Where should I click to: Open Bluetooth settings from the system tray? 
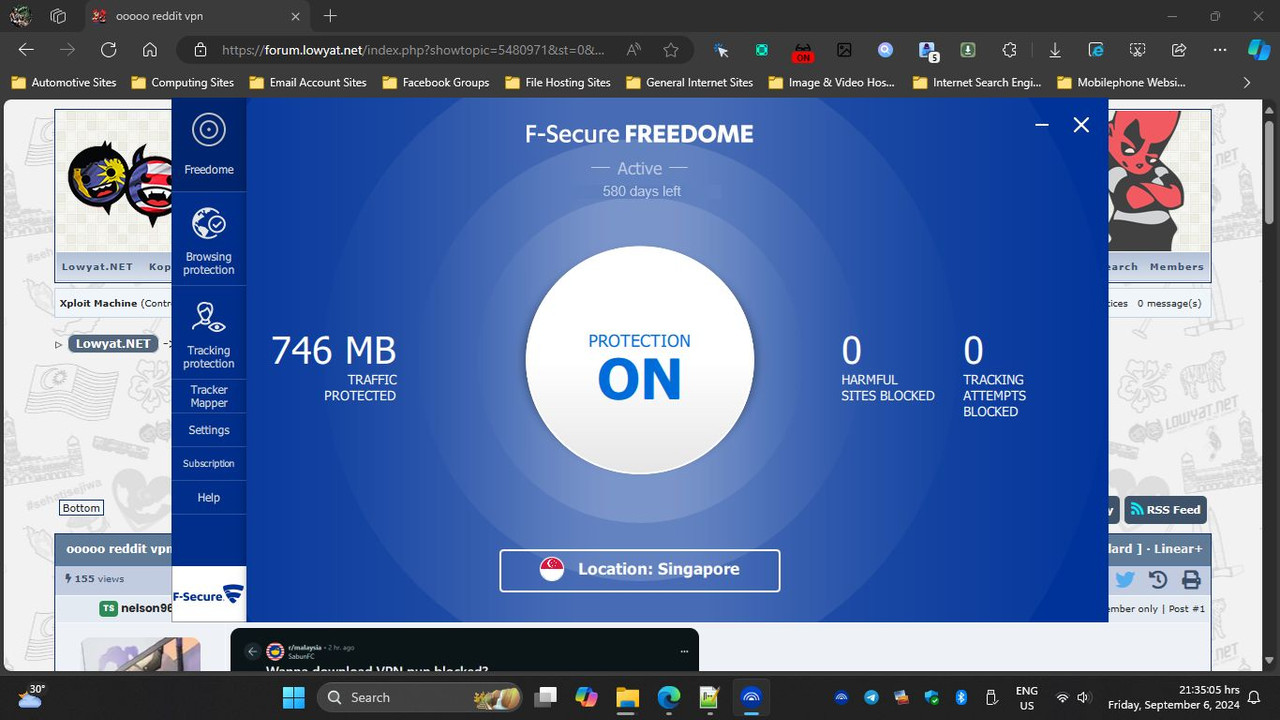pos(961,697)
